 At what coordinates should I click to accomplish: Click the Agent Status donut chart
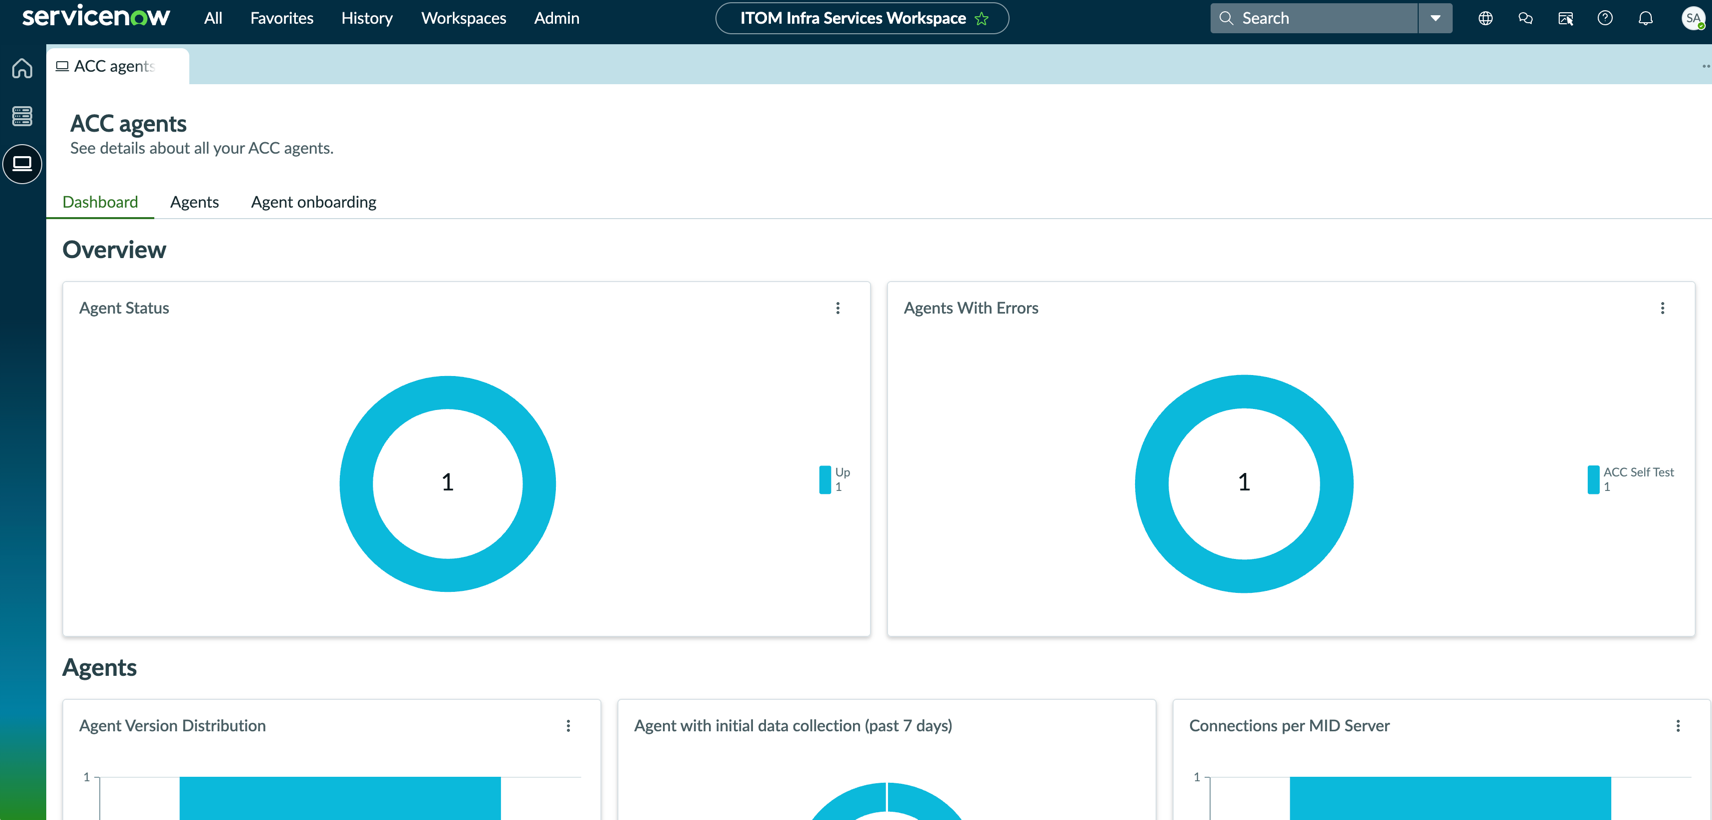(448, 484)
